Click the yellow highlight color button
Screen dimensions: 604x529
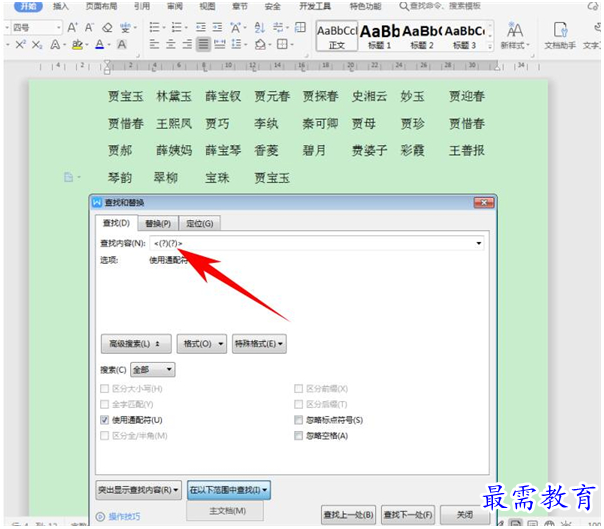tap(77, 45)
